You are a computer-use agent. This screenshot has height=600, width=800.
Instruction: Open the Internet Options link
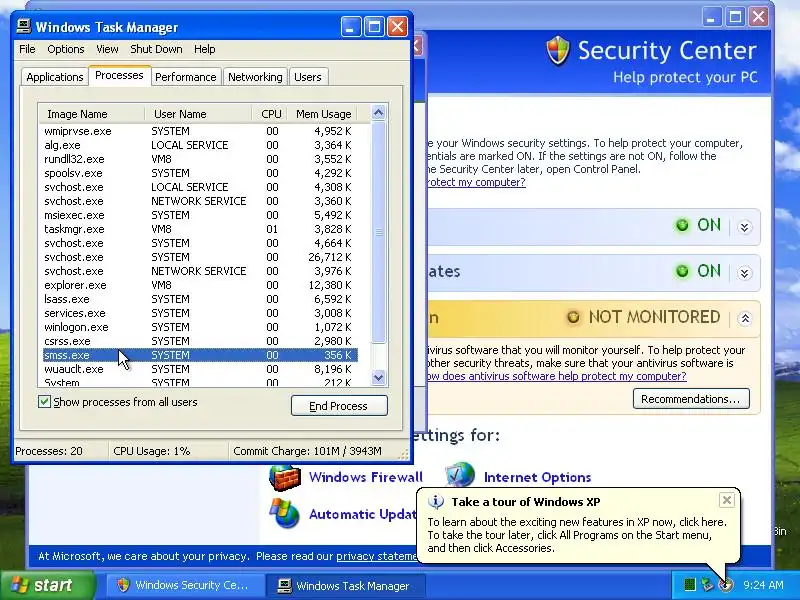[x=537, y=477]
